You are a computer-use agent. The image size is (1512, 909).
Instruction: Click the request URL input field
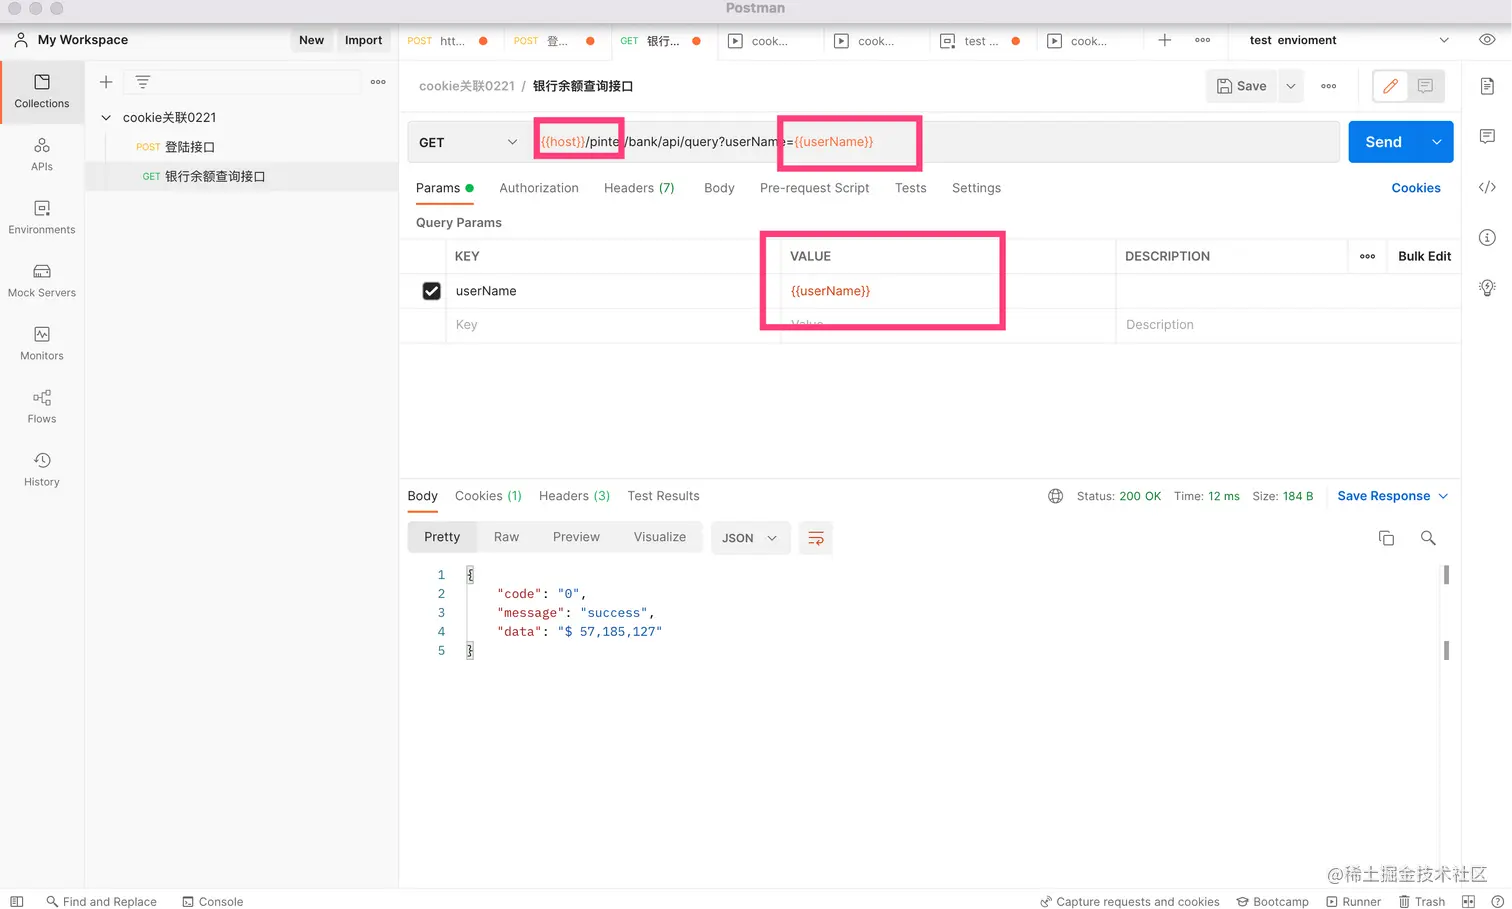click(935, 142)
